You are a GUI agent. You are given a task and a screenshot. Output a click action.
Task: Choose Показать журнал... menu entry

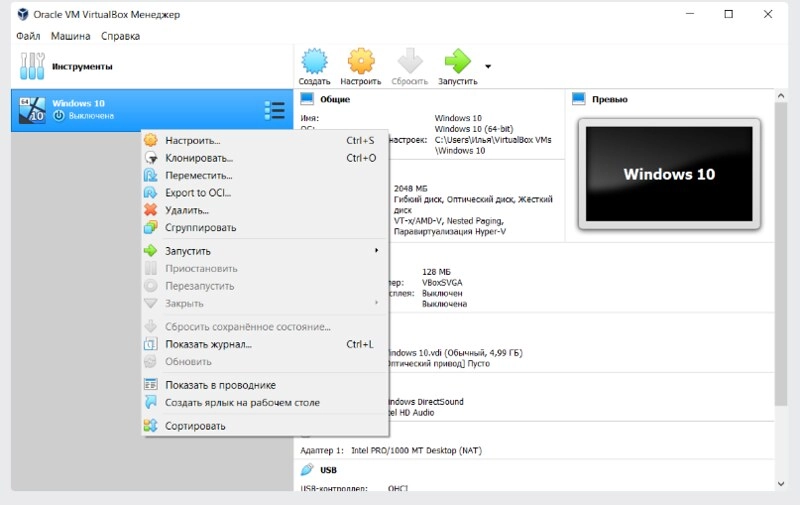coord(264,344)
